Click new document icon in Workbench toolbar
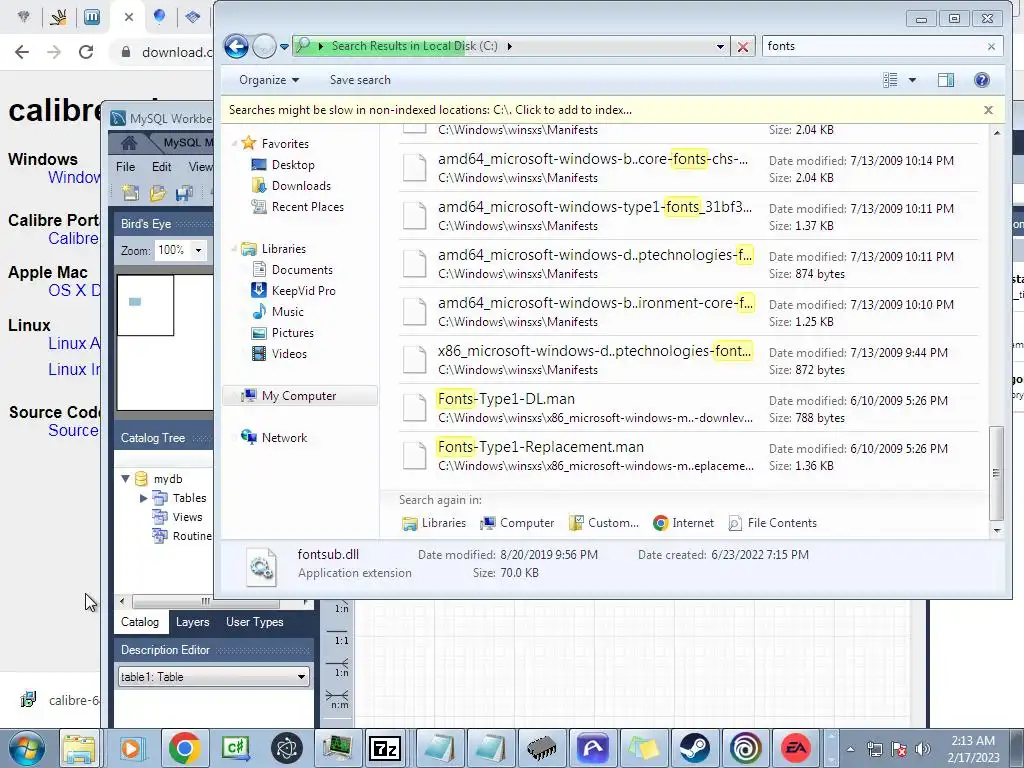 click(130, 192)
